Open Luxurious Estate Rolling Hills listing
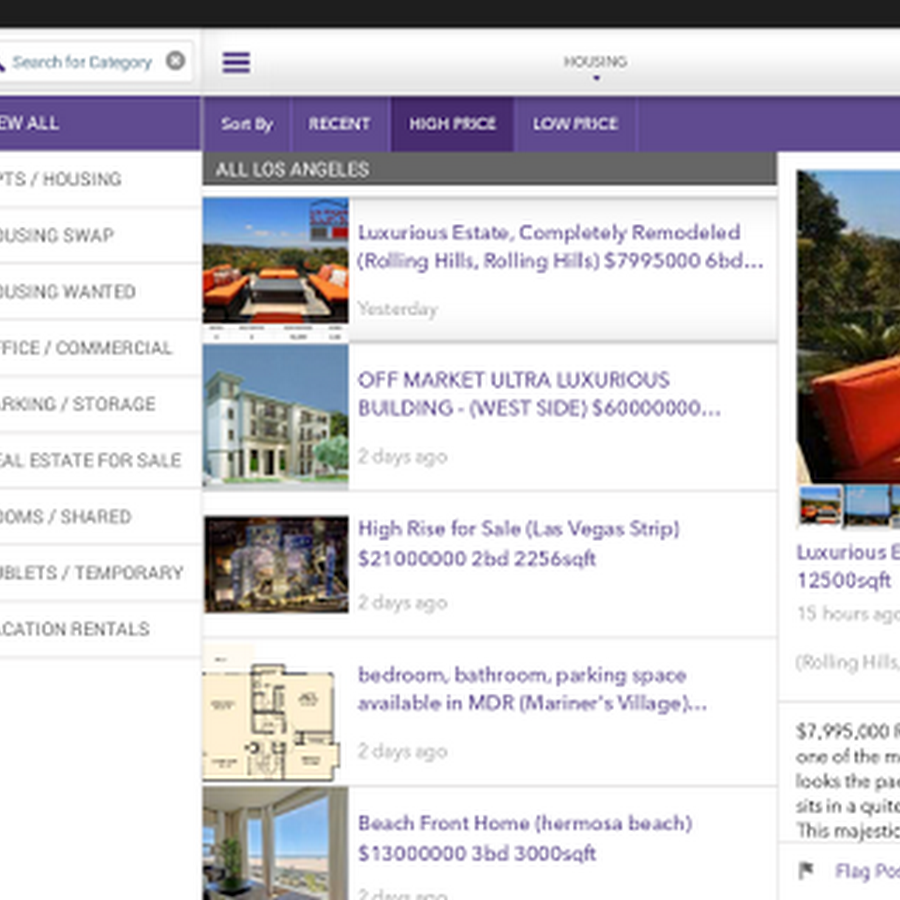 pyautogui.click(x=560, y=247)
